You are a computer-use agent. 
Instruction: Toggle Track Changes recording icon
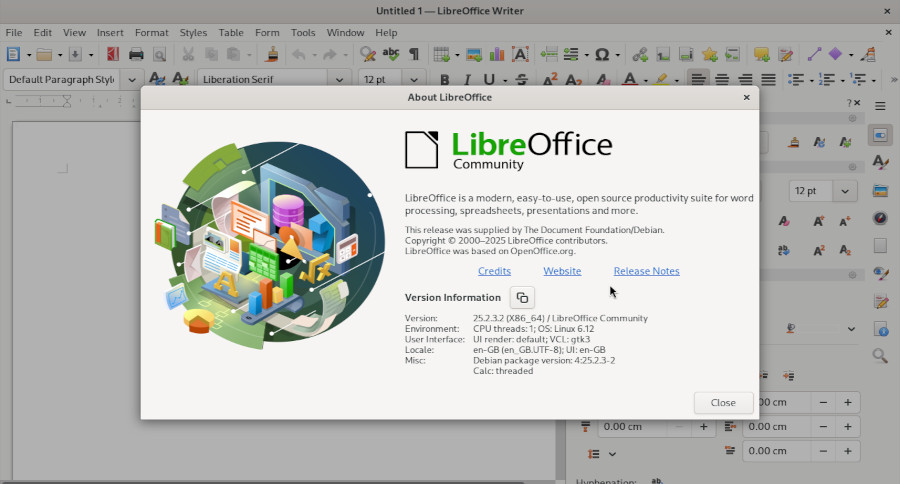pyautogui.click(x=785, y=55)
